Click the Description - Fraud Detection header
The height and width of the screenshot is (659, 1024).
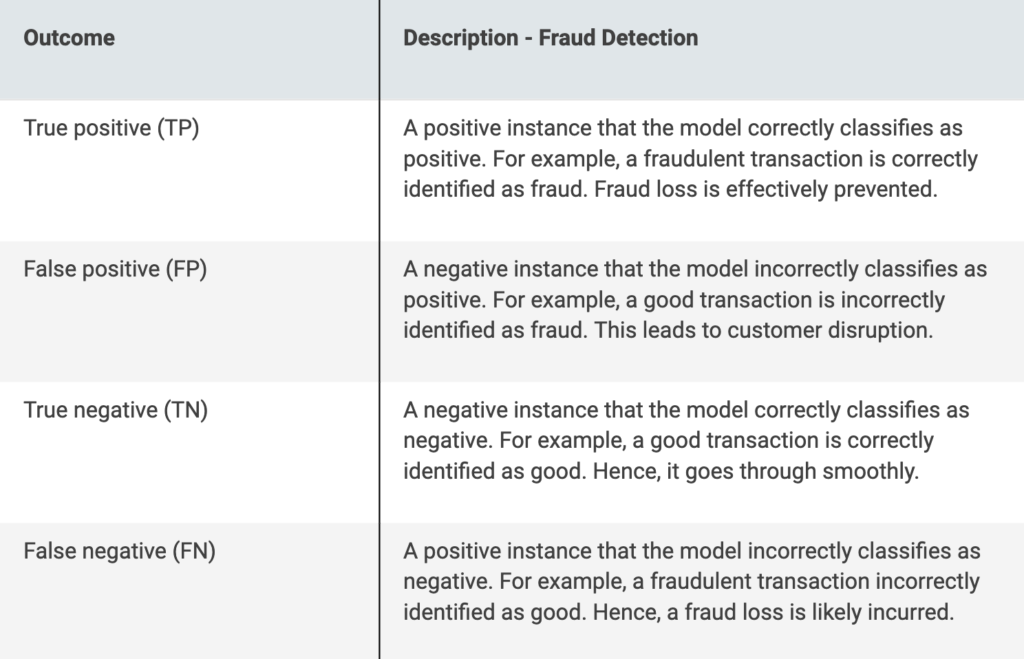click(702, 50)
